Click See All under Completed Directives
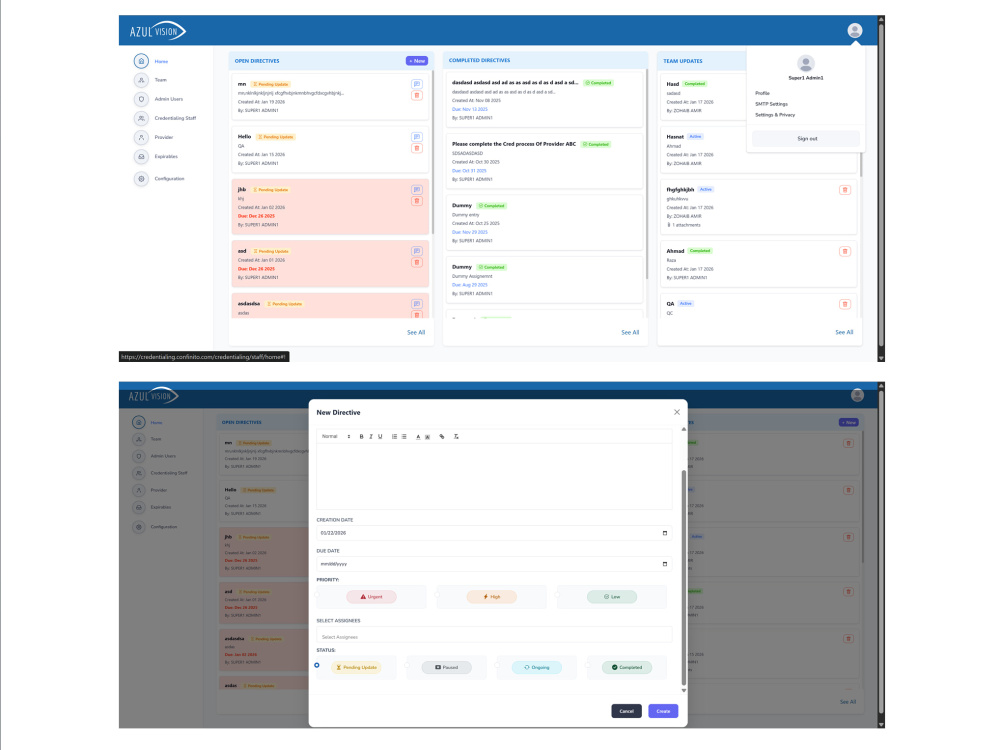Viewport: 1000px width, 750px height. click(x=630, y=332)
